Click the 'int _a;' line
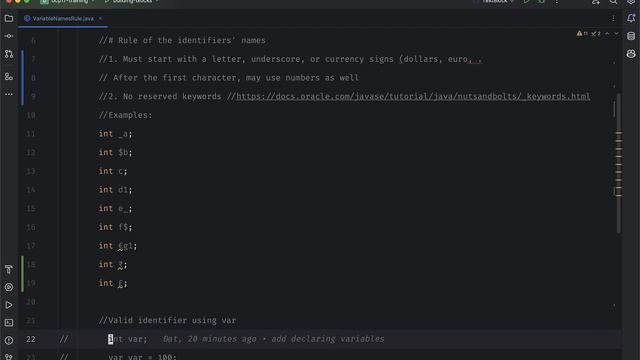 (116, 134)
